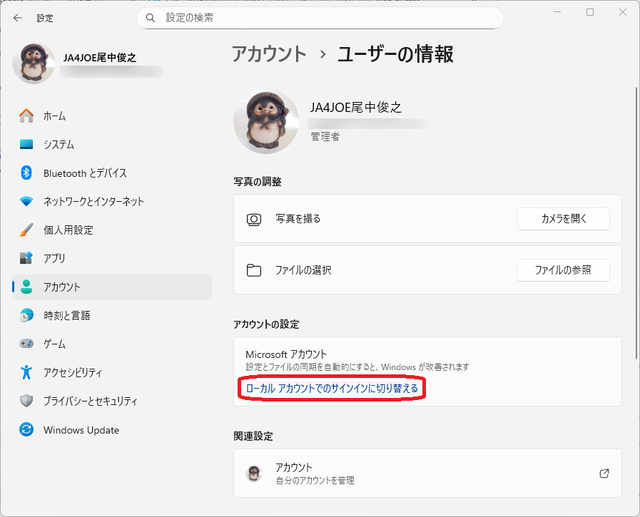The height and width of the screenshot is (517, 640).
Task: Open 個人用設定 settings
Action: [x=112, y=230]
